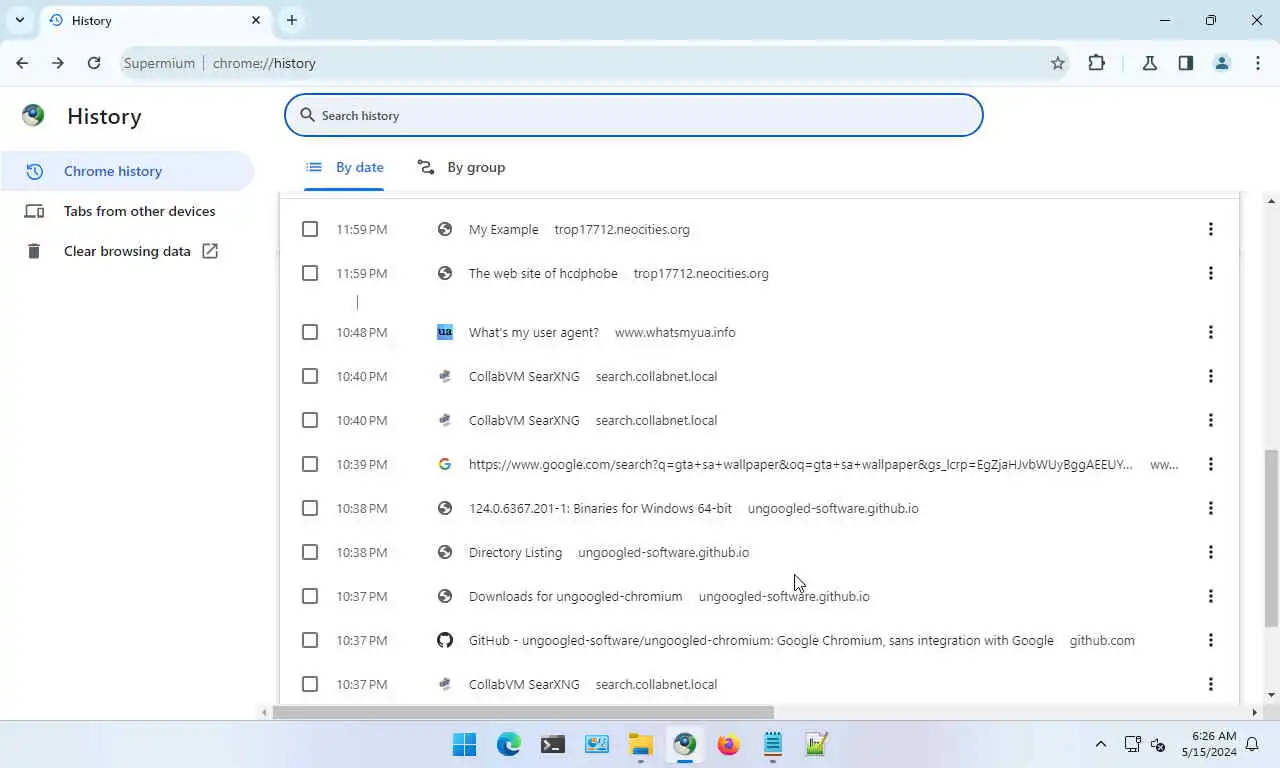Click the whatsmyua favicon icon
Image resolution: width=1280 pixels, height=768 pixels.
pyautogui.click(x=445, y=332)
